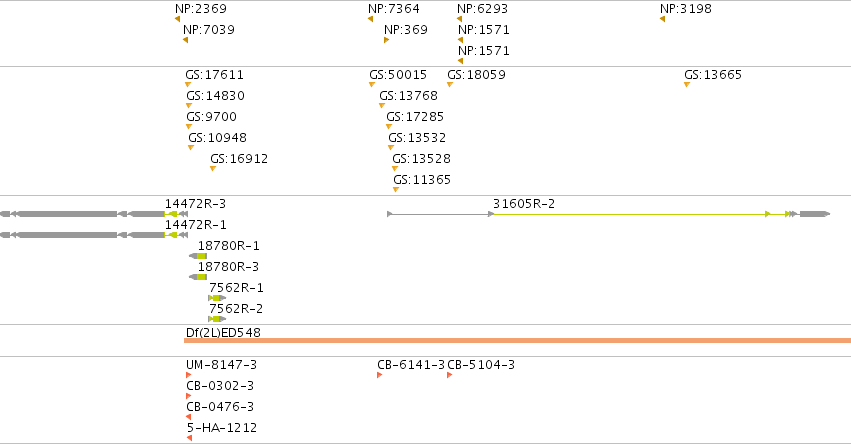Select the CB-6141-3 insertion label
851x444 pixels.
pos(411,365)
